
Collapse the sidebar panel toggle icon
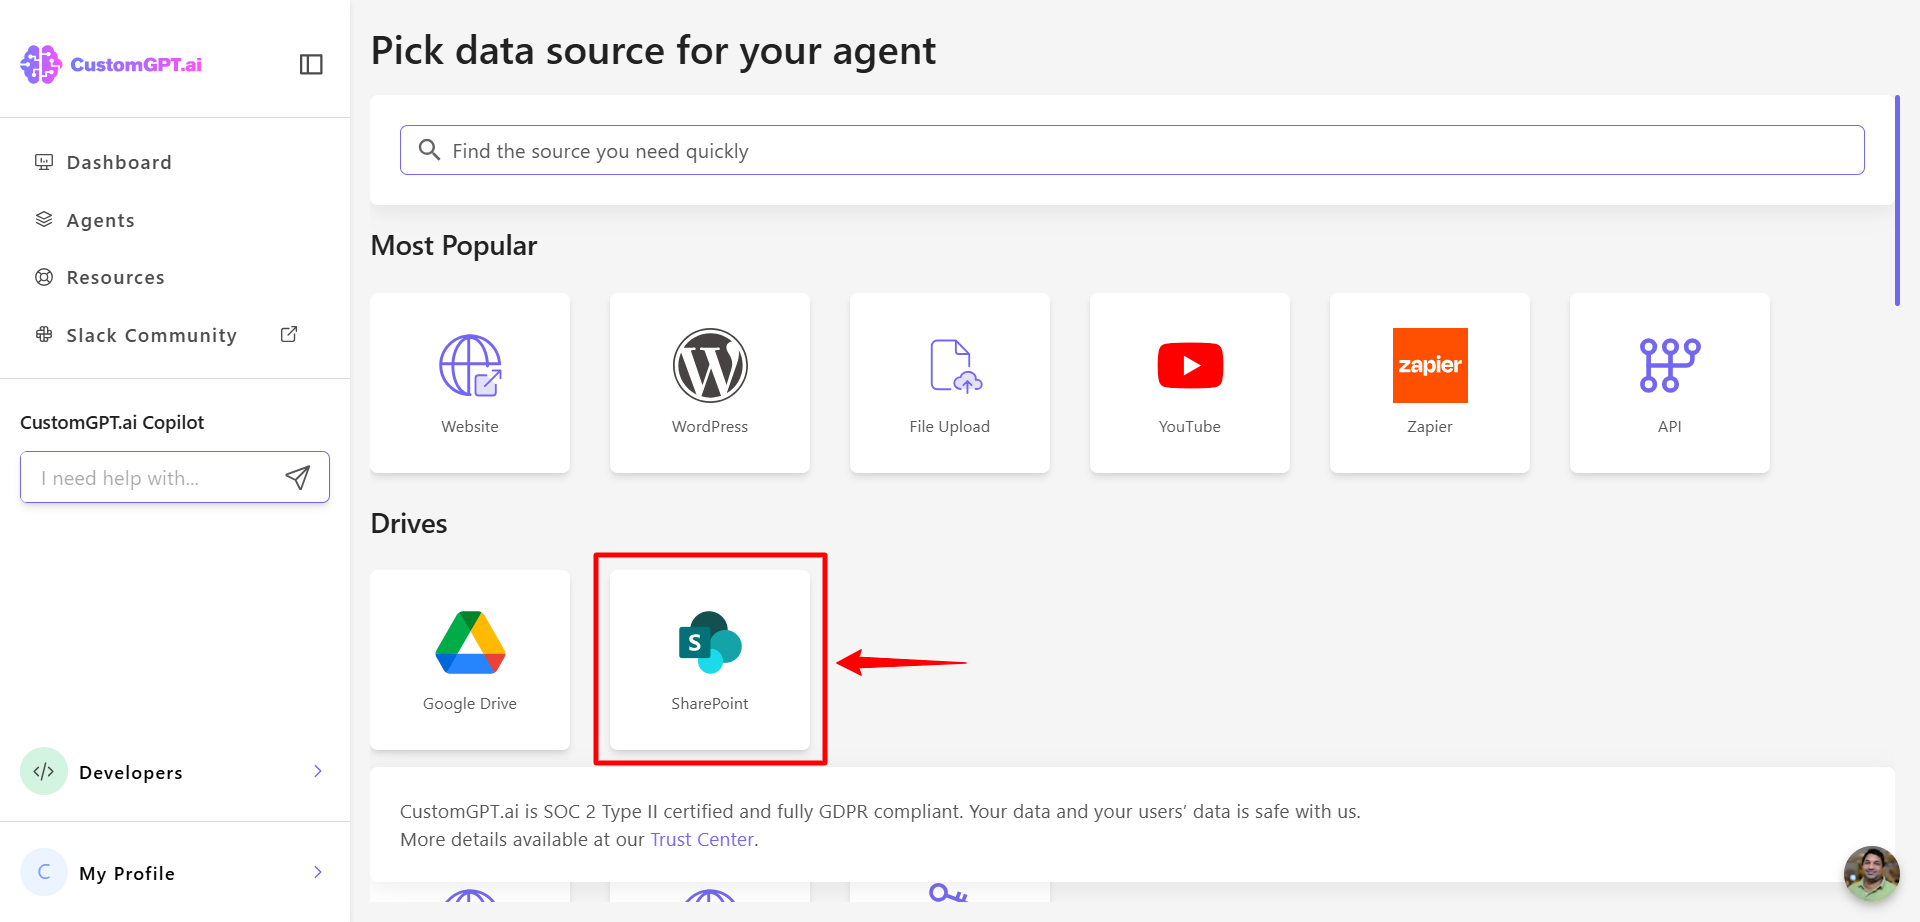[x=311, y=64]
